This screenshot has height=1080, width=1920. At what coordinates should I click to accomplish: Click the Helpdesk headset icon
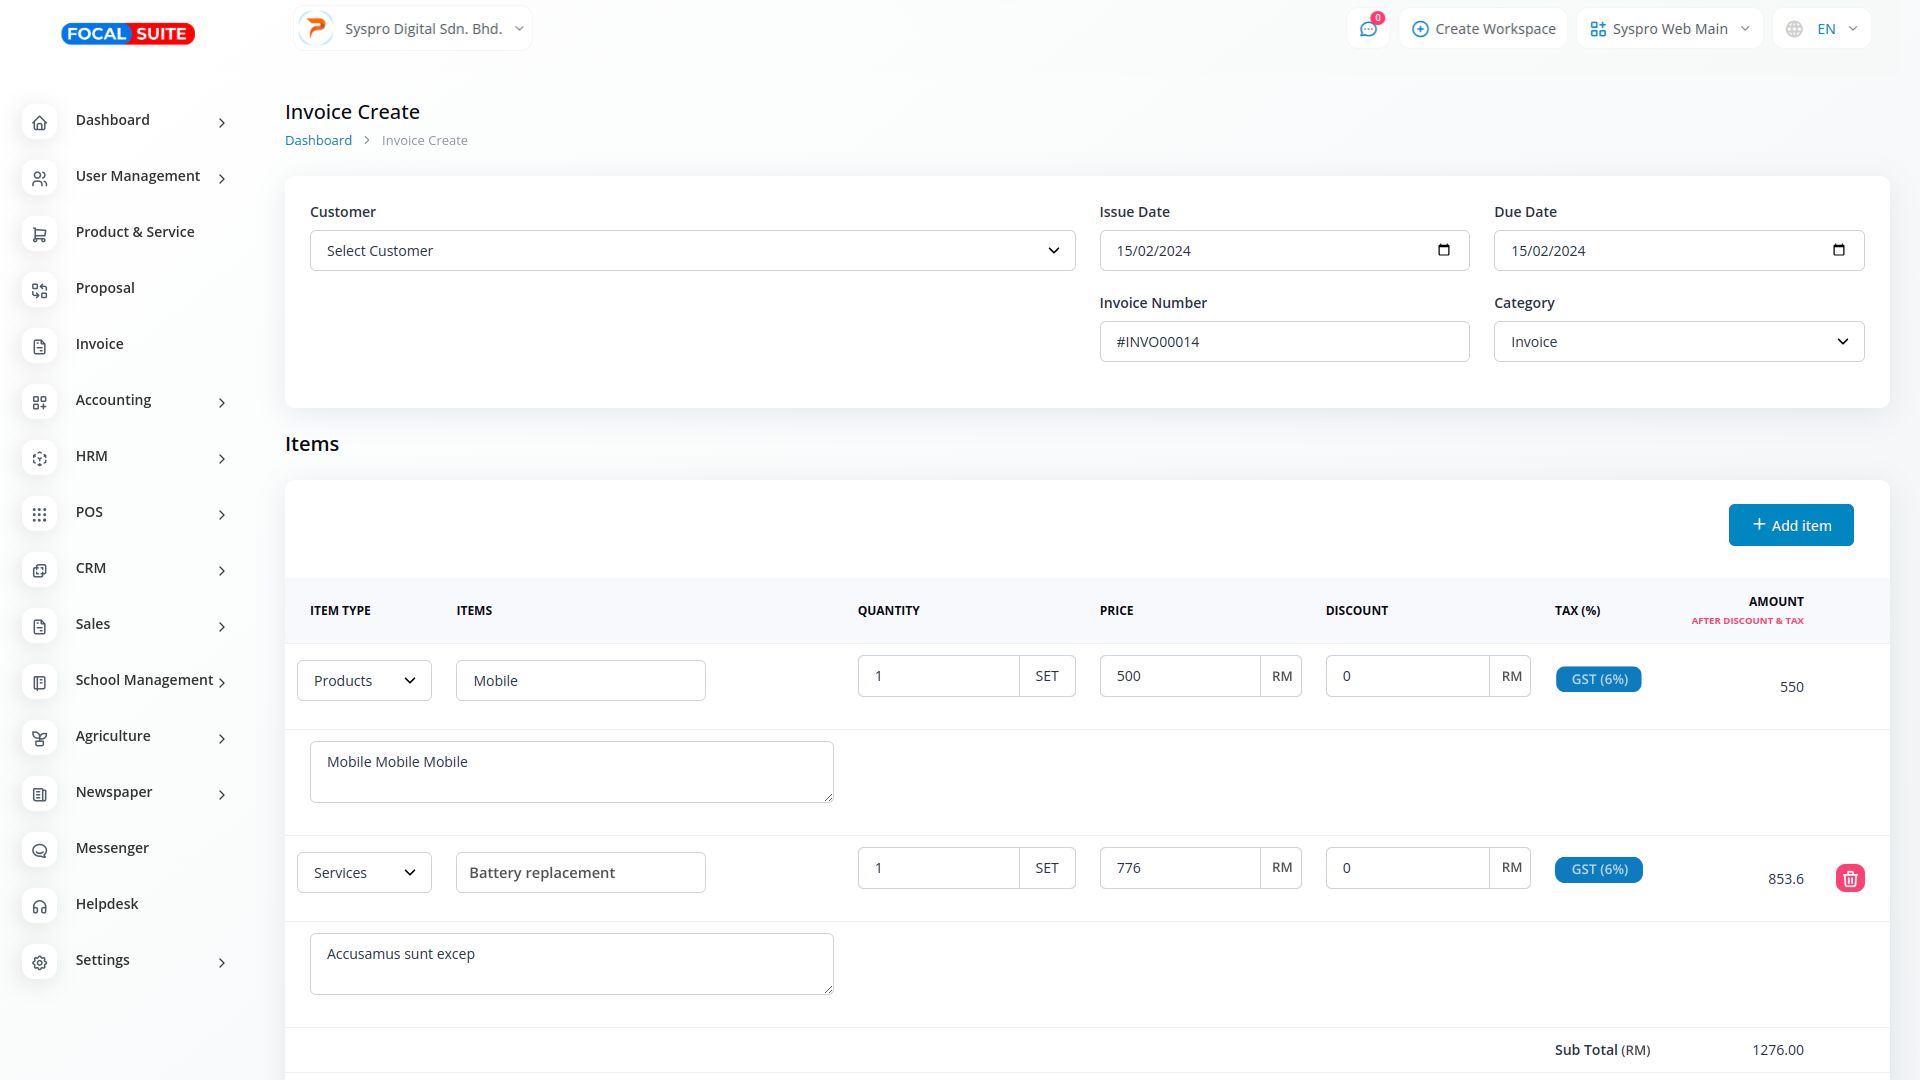40,907
